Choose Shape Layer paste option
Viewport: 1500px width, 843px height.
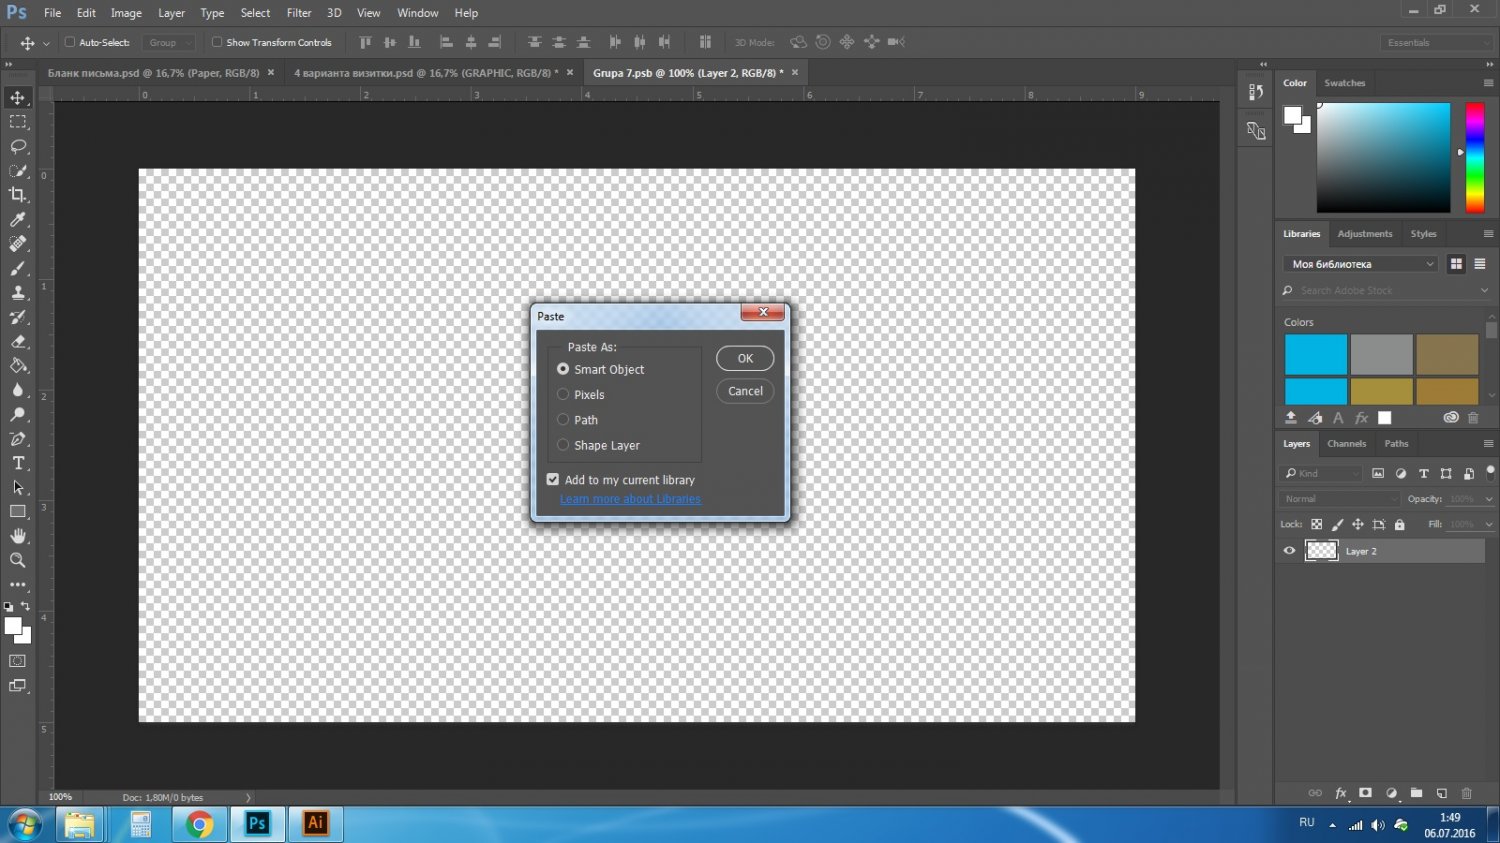click(599, 445)
